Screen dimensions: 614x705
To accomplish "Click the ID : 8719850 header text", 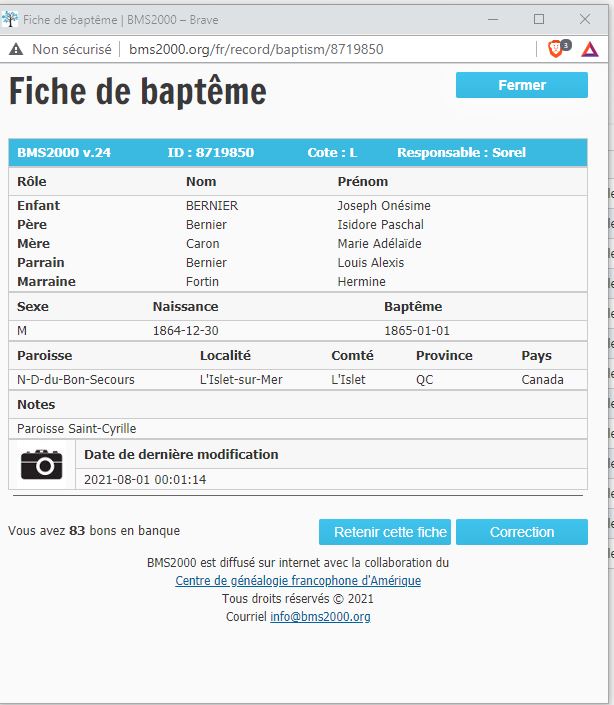I will 210,152.
